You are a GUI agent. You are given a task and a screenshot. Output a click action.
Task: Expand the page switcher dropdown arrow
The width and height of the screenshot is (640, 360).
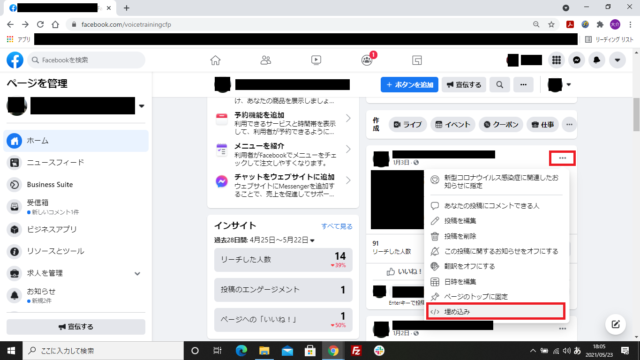tap(142, 106)
